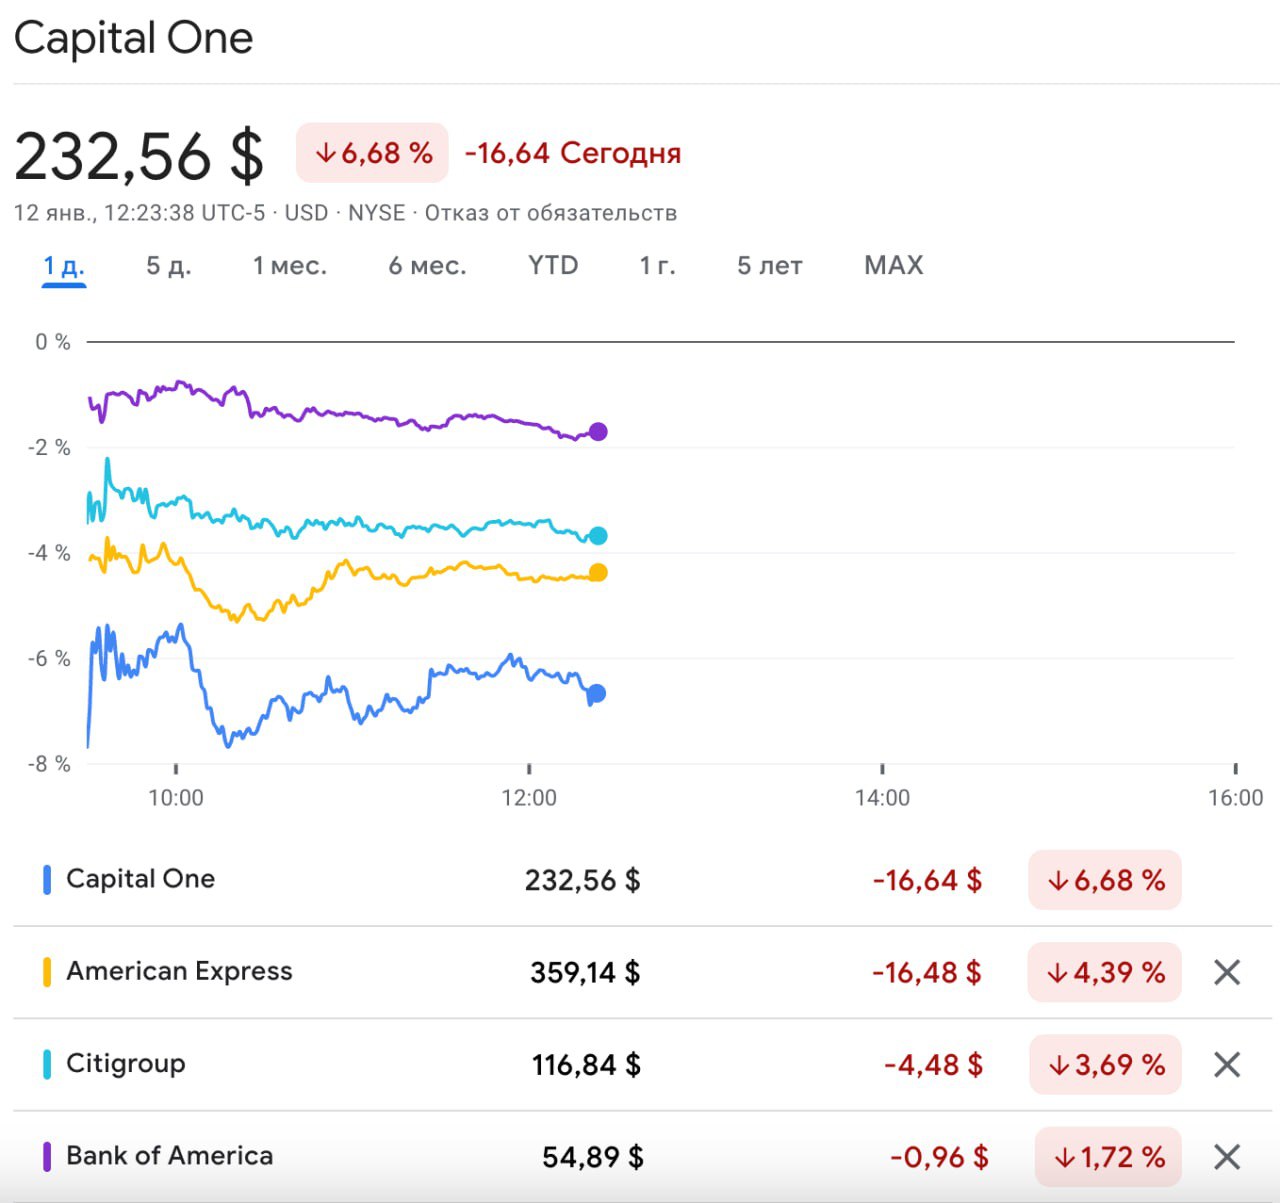Click the cyan Citigroup chart endpoint dot
The image size is (1280, 1203).
coord(598,536)
